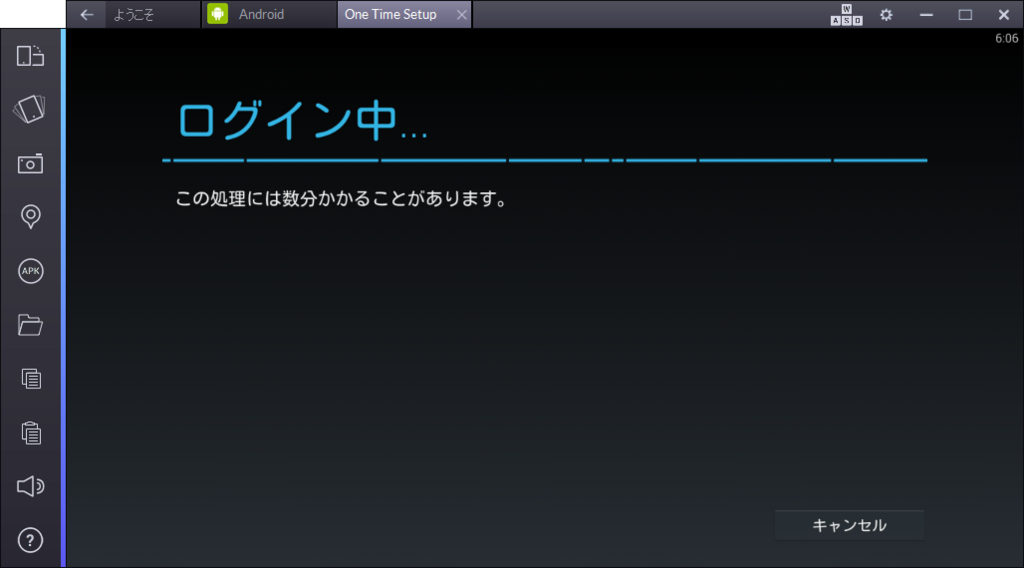Click the ログイン中... heading
The width and height of the screenshot is (1024, 568).
[303, 121]
